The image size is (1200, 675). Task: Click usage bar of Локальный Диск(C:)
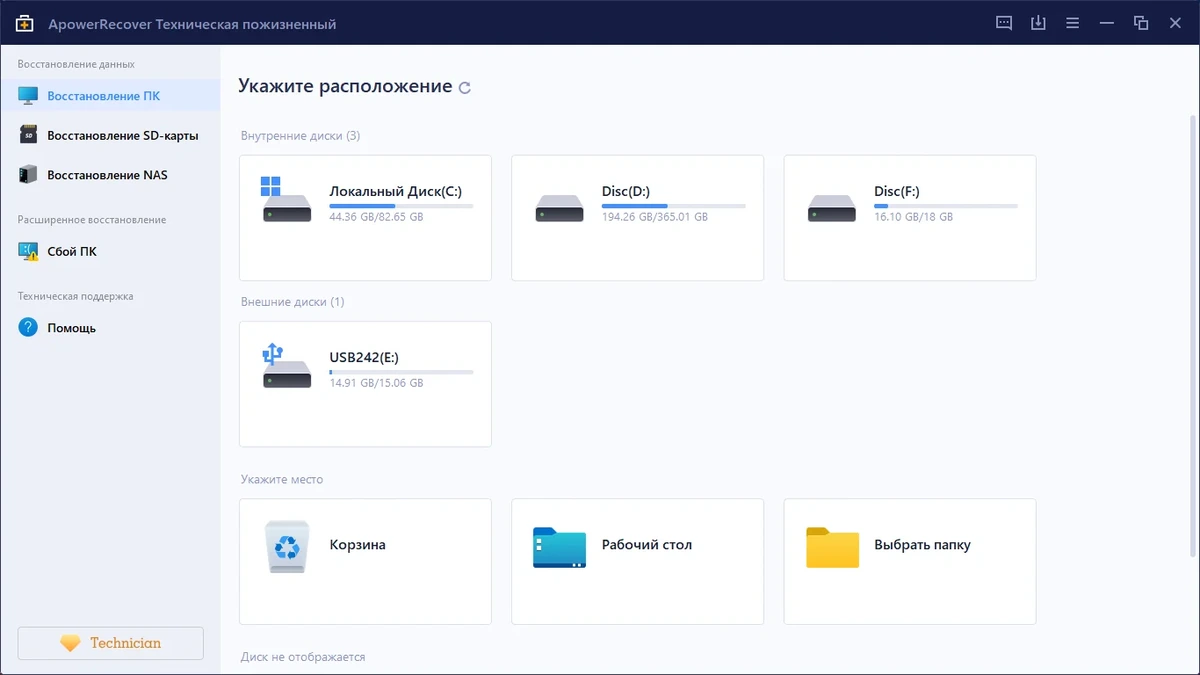pos(401,205)
